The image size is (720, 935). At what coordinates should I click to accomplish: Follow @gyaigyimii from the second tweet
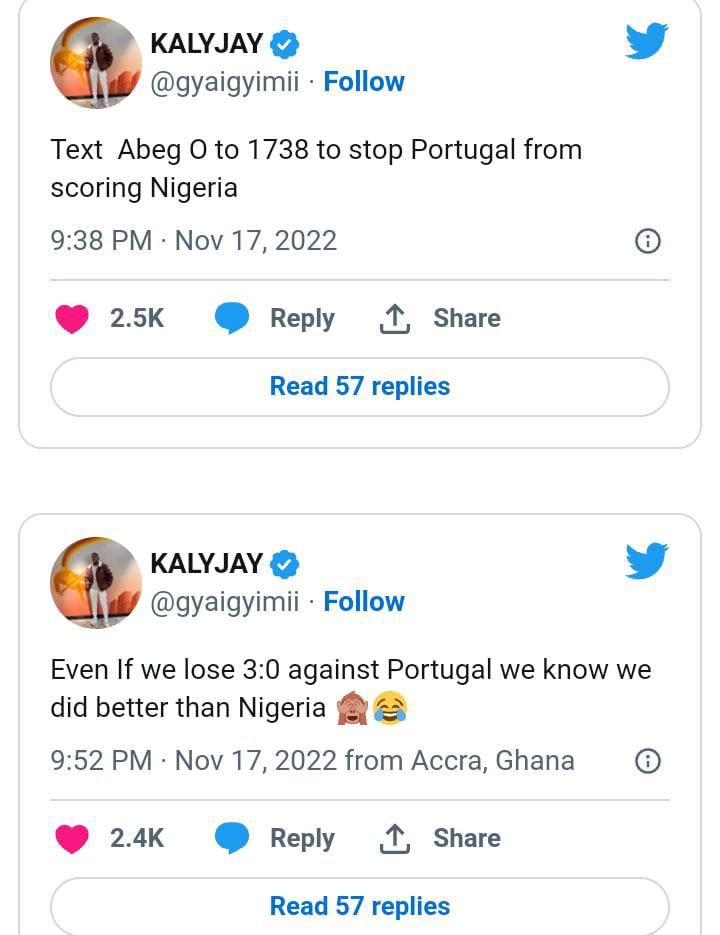coord(364,602)
